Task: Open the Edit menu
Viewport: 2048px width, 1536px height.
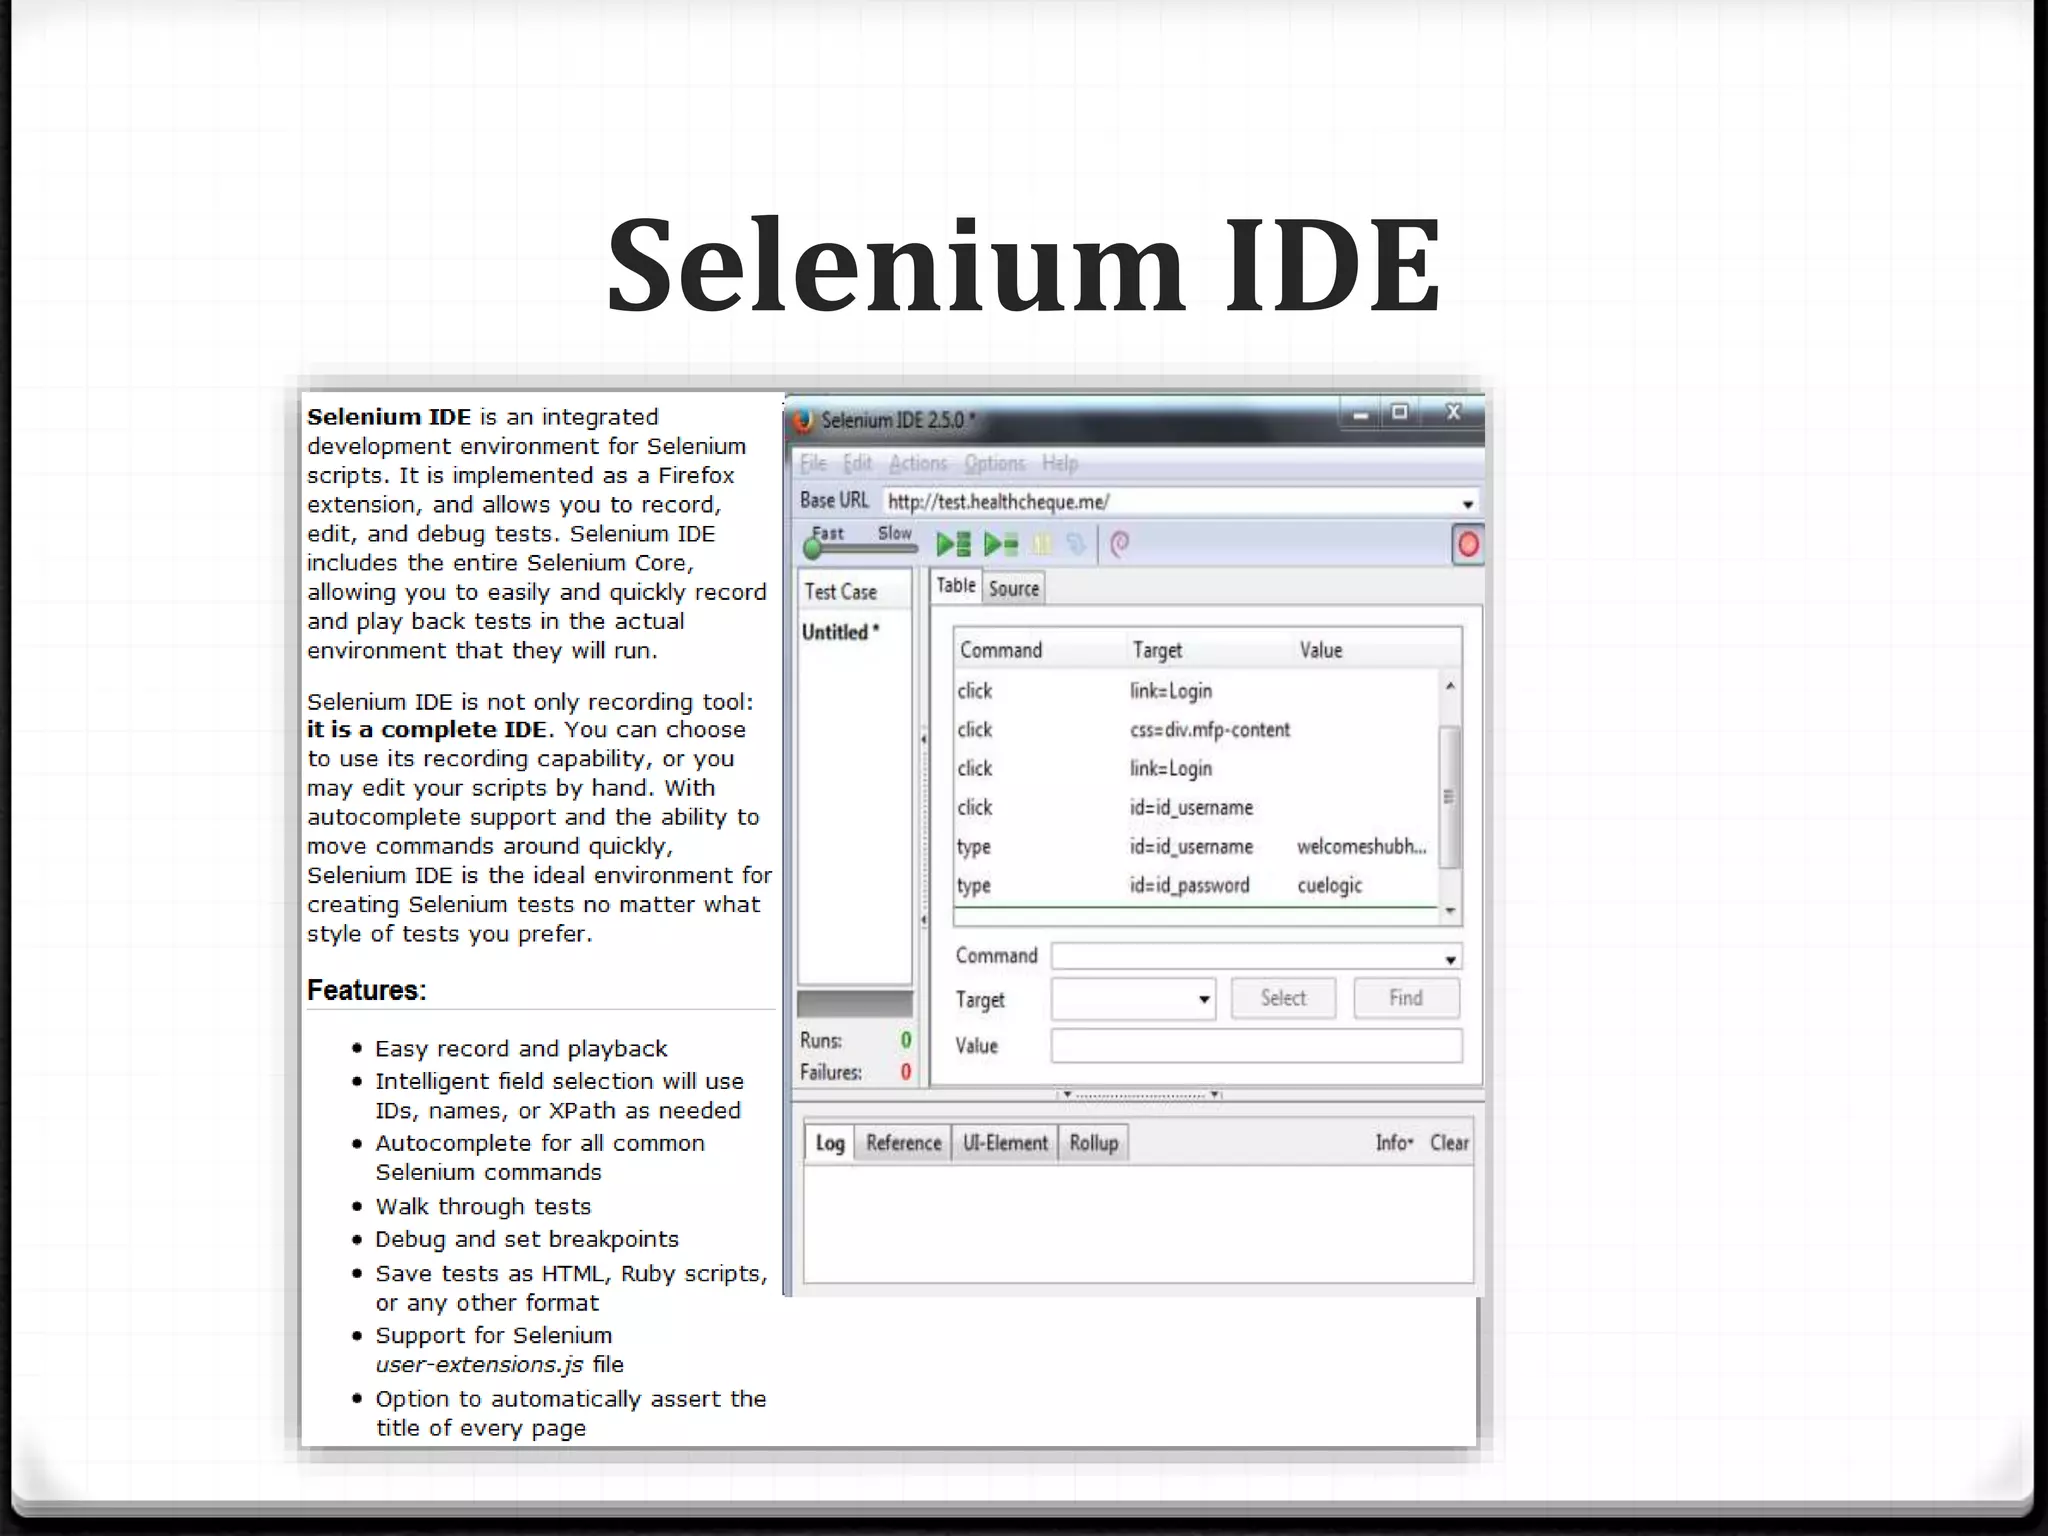Action: (857, 463)
